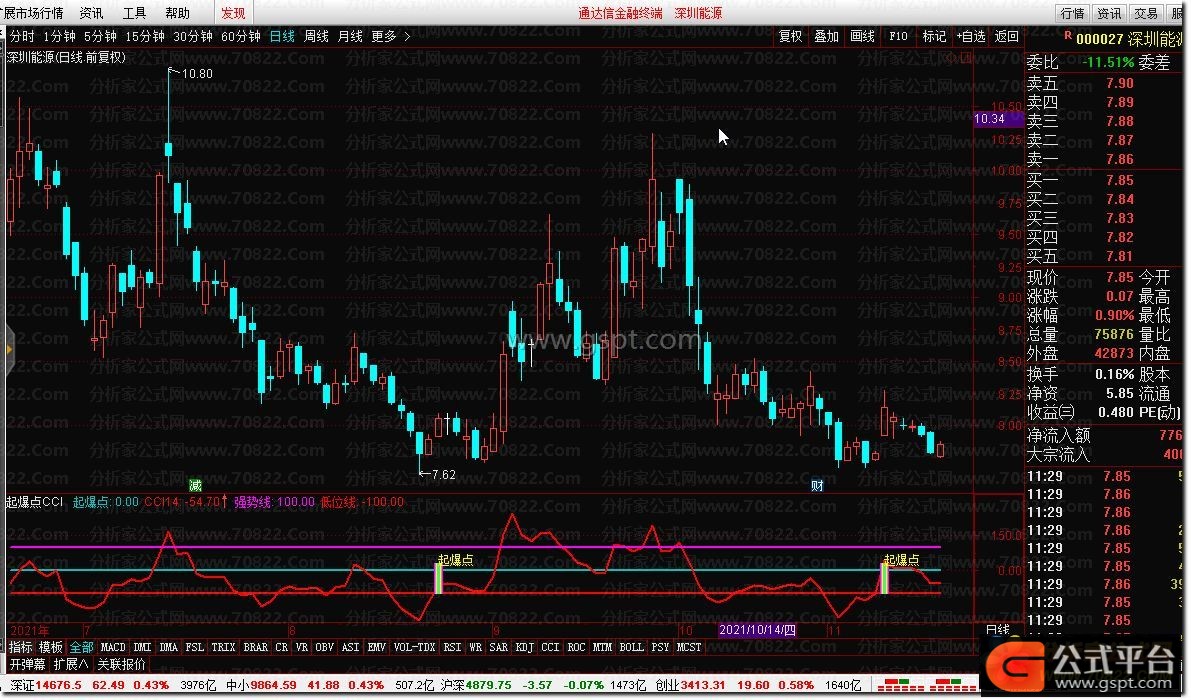Click the green 减 marker on chart
Image resolution: width=1191 pixels, height=700 pixels.
click(195, 486)
